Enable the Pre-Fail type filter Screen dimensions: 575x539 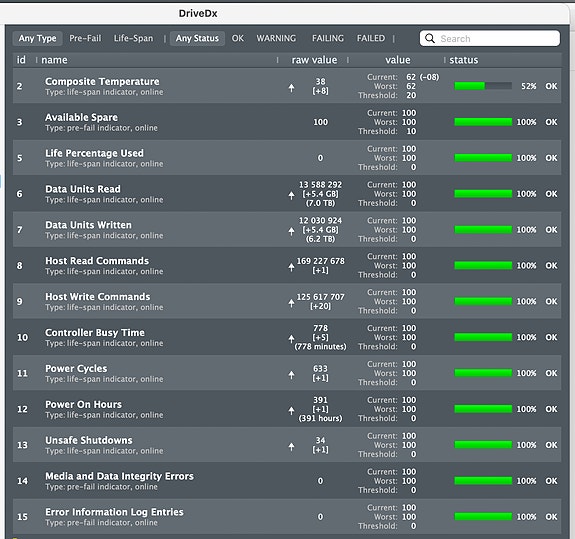85,38
